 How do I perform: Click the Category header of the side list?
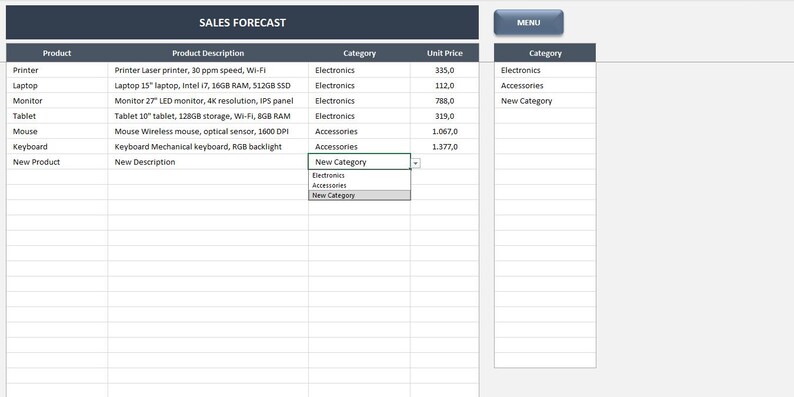[x=545, y=53]
